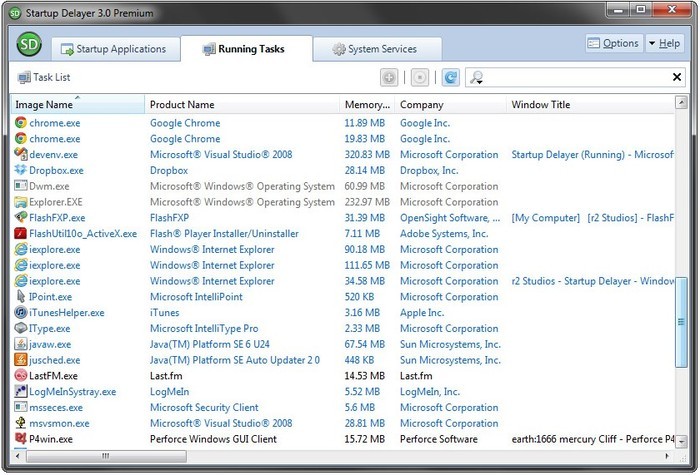Click the Dropbox.exe icon in the list

21,171
